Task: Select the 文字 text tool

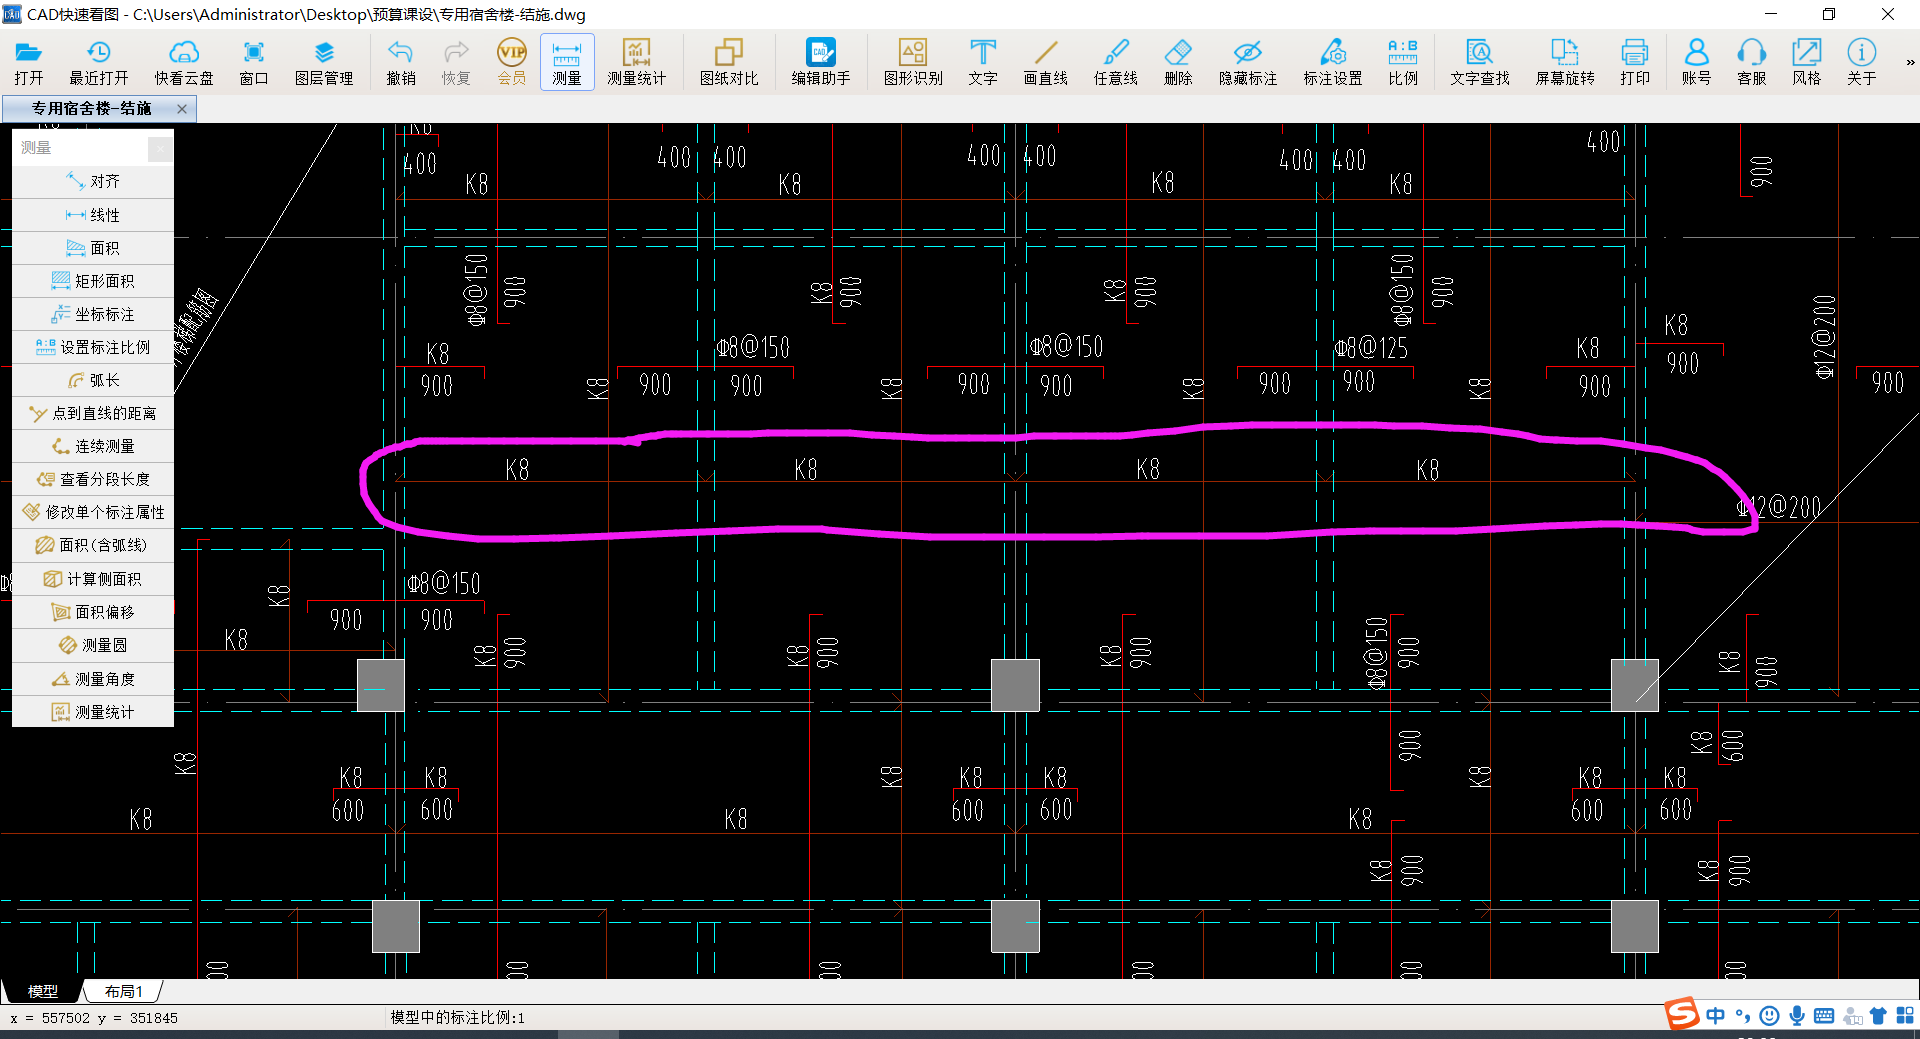Action: tap(983, 62)
